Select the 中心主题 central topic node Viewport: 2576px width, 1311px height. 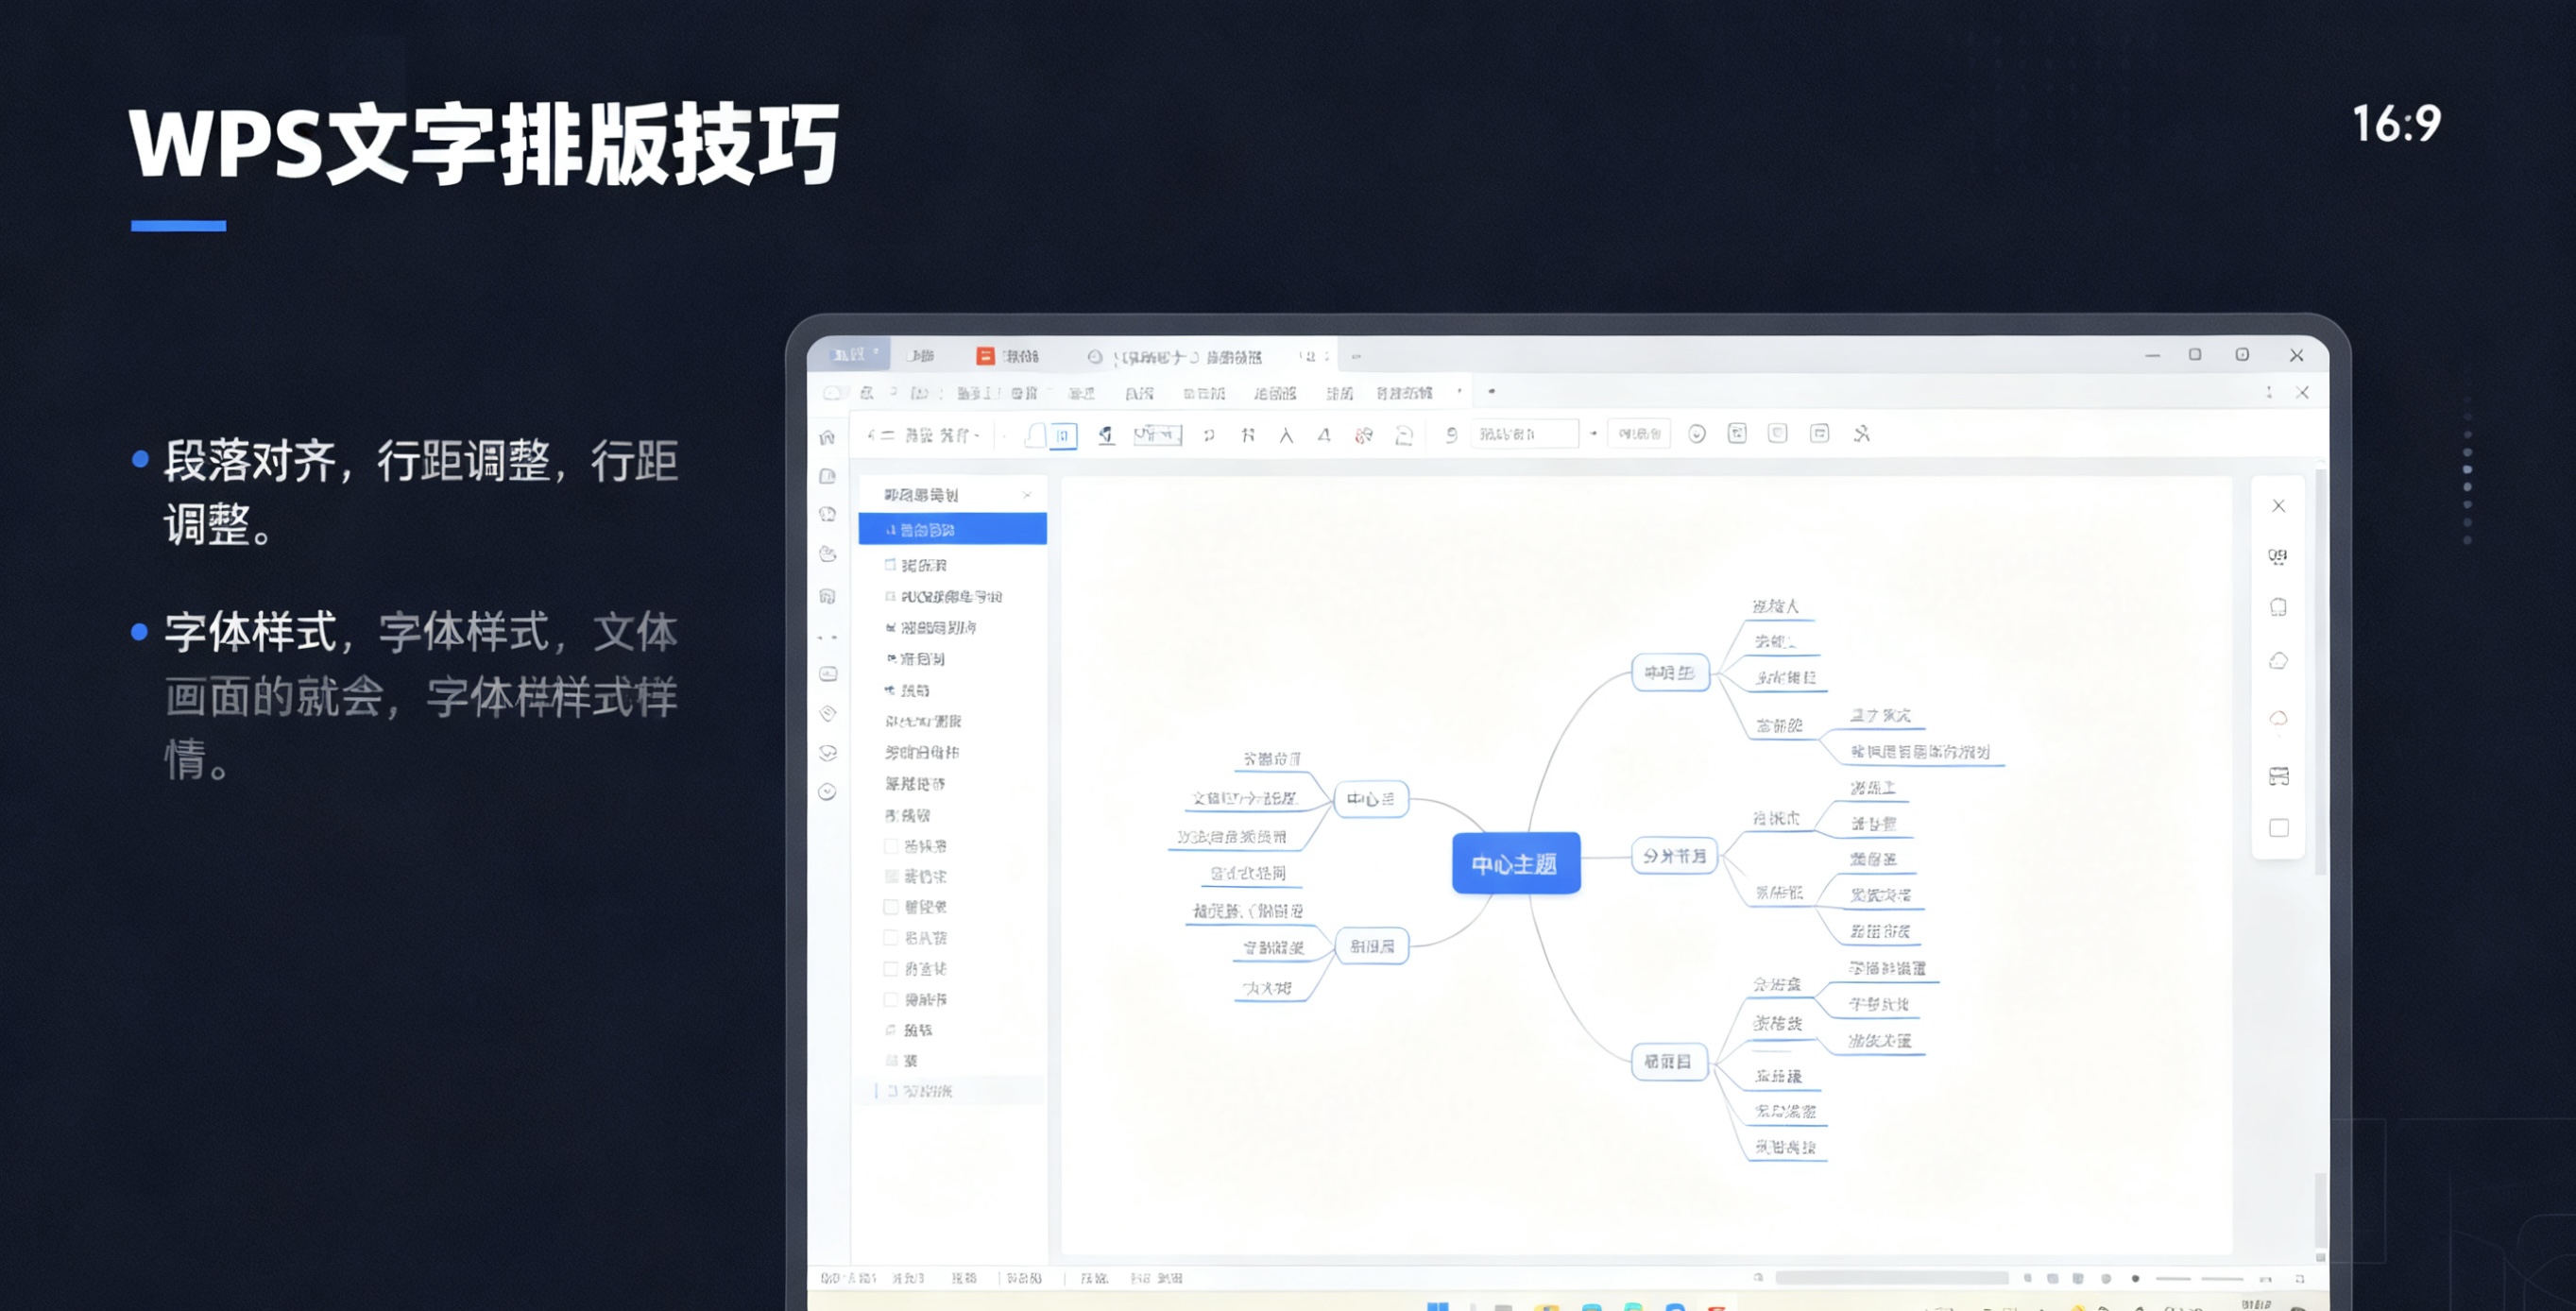click(1517, 863)
